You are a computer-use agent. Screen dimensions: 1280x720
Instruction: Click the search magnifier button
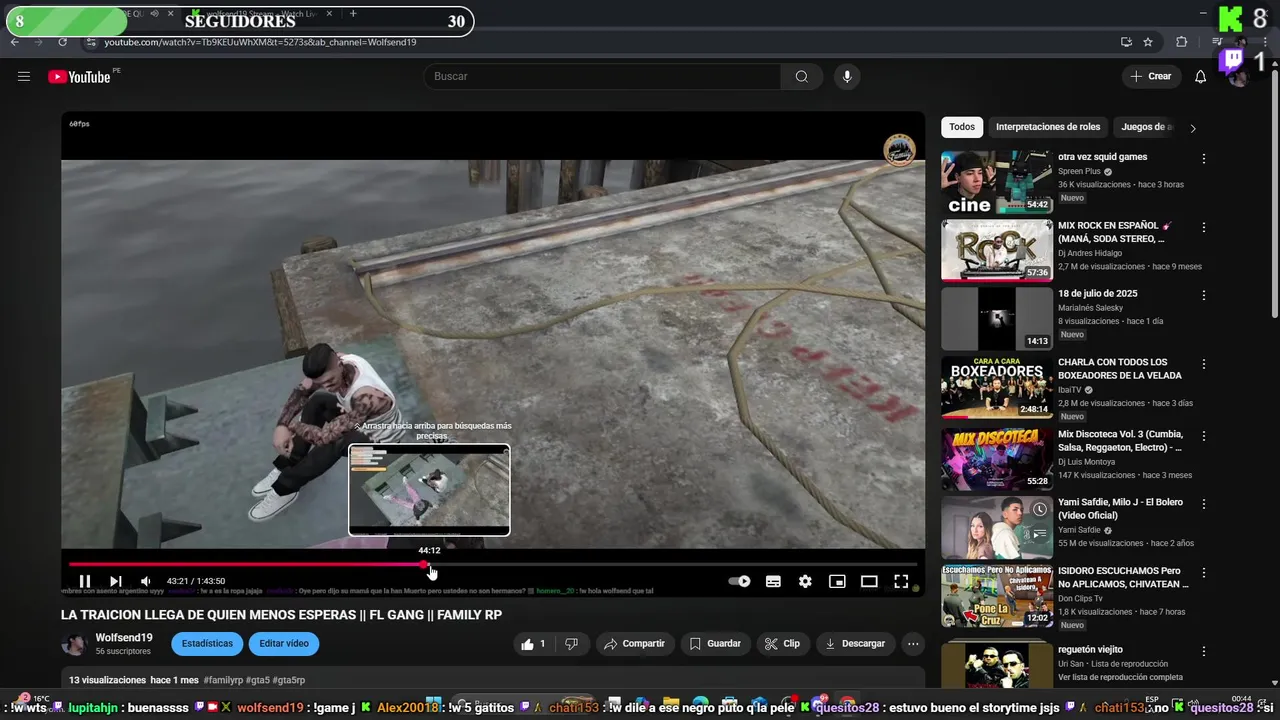click(x=802, y=77)
